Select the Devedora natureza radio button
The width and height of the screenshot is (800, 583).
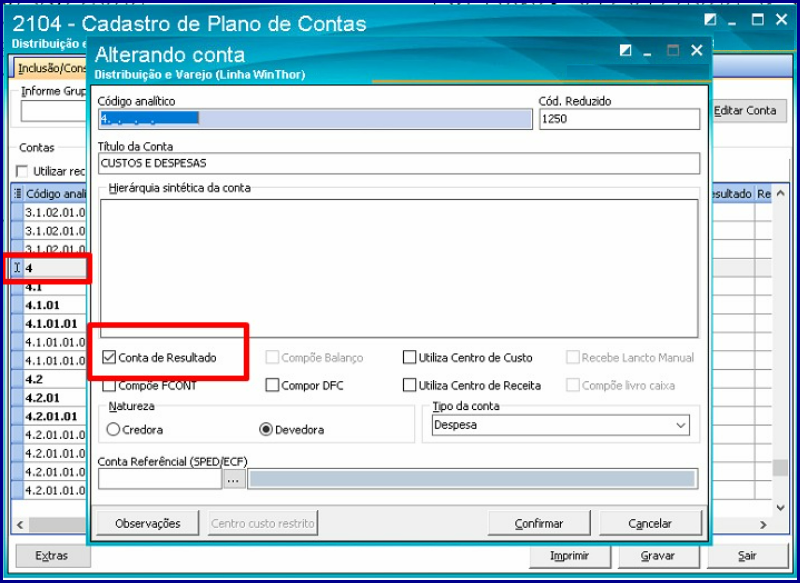(x=266, y=429)
